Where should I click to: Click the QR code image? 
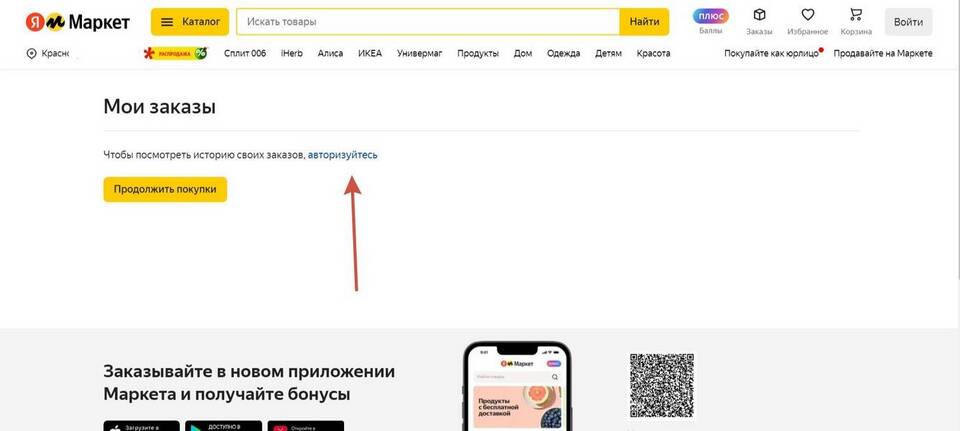click(x=662, y=386)
